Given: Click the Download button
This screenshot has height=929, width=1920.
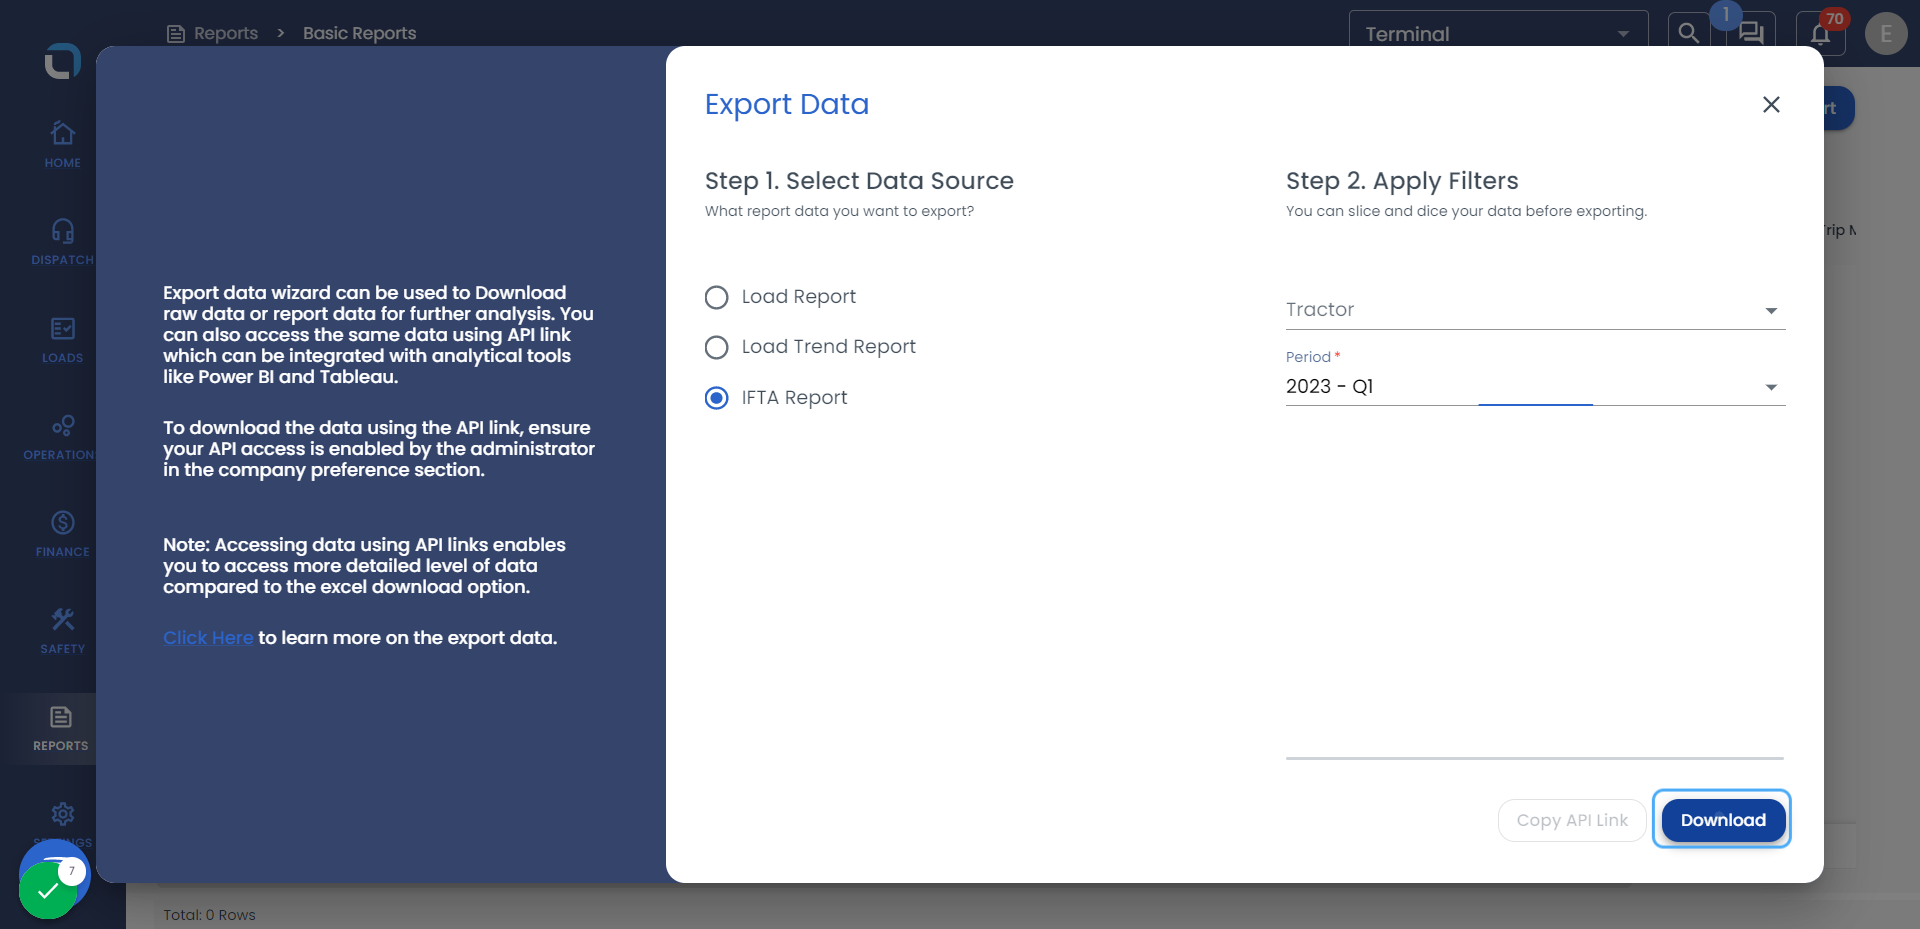Looking at the screenshot, I should click(1722, 820).
